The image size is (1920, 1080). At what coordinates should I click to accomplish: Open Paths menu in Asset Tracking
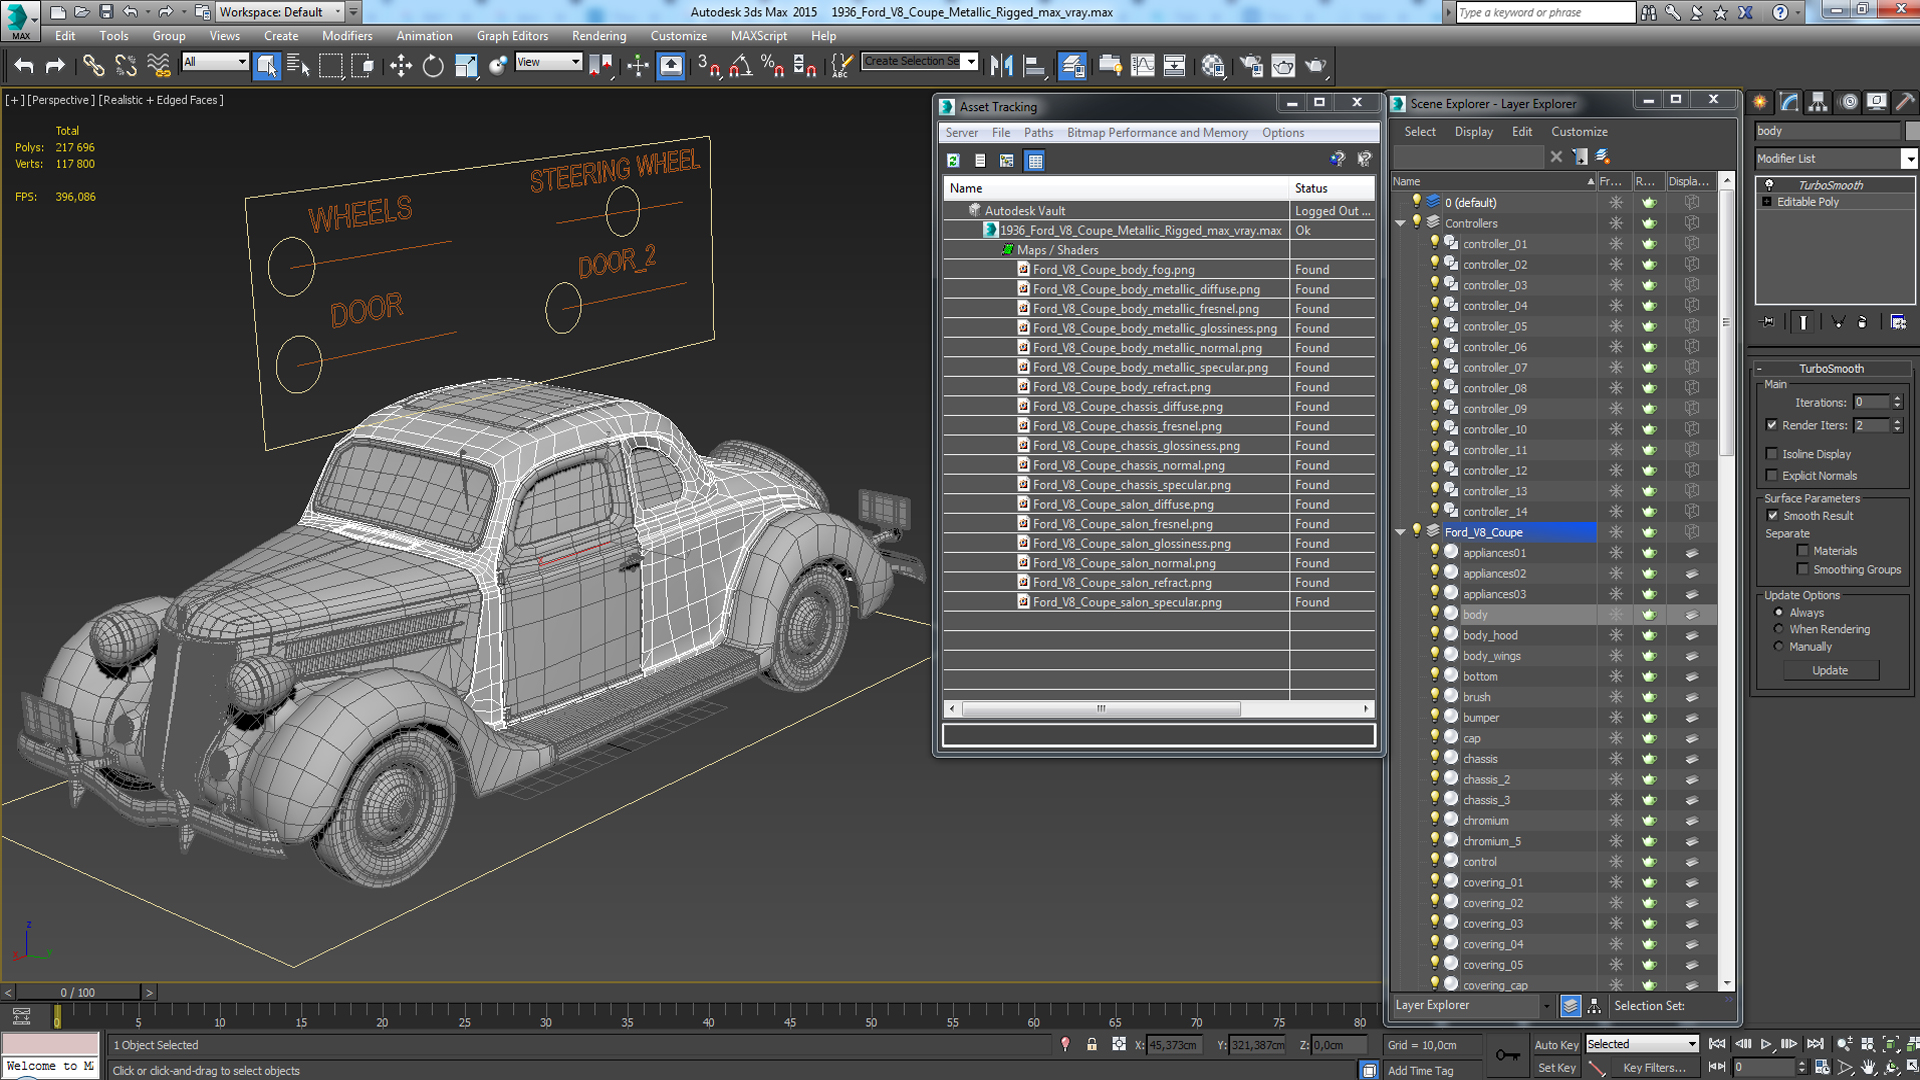(1038, 132)
